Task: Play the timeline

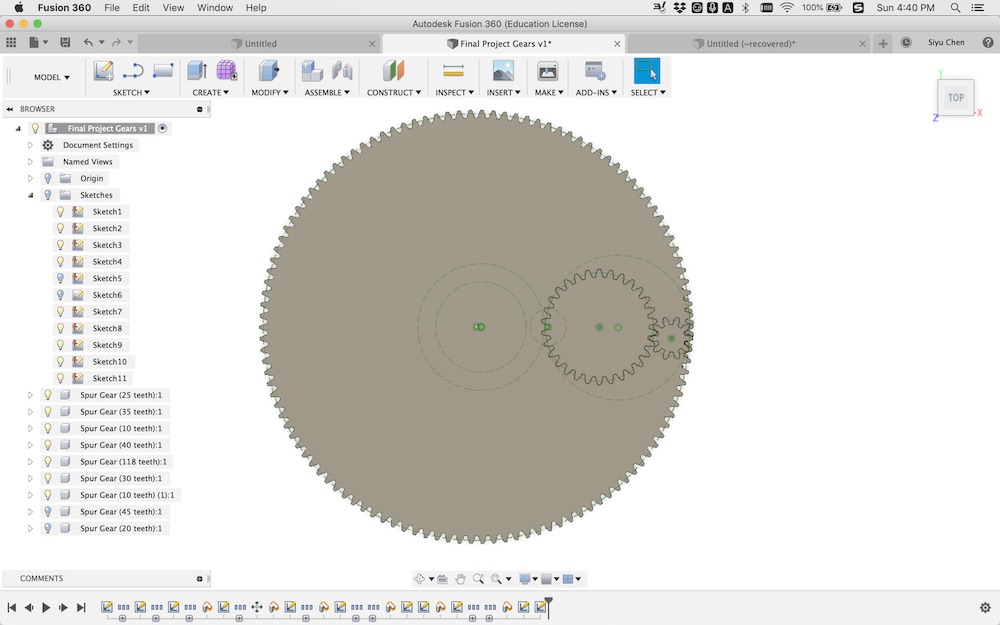Action: coord(46,607)
